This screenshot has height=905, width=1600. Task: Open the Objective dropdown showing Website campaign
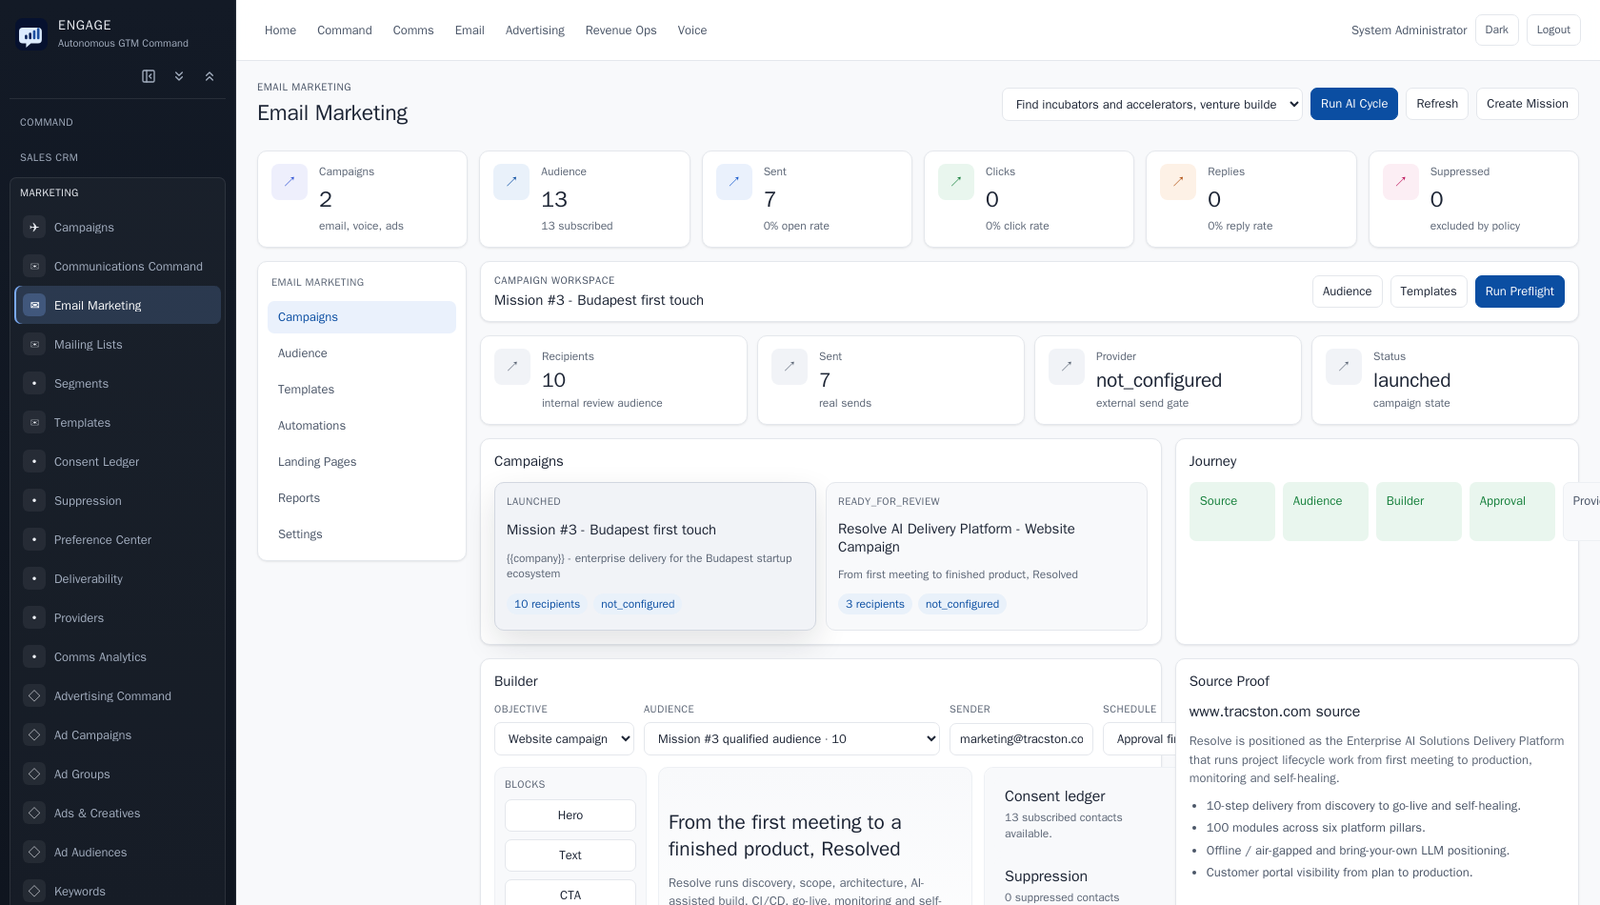pos(564,739)
